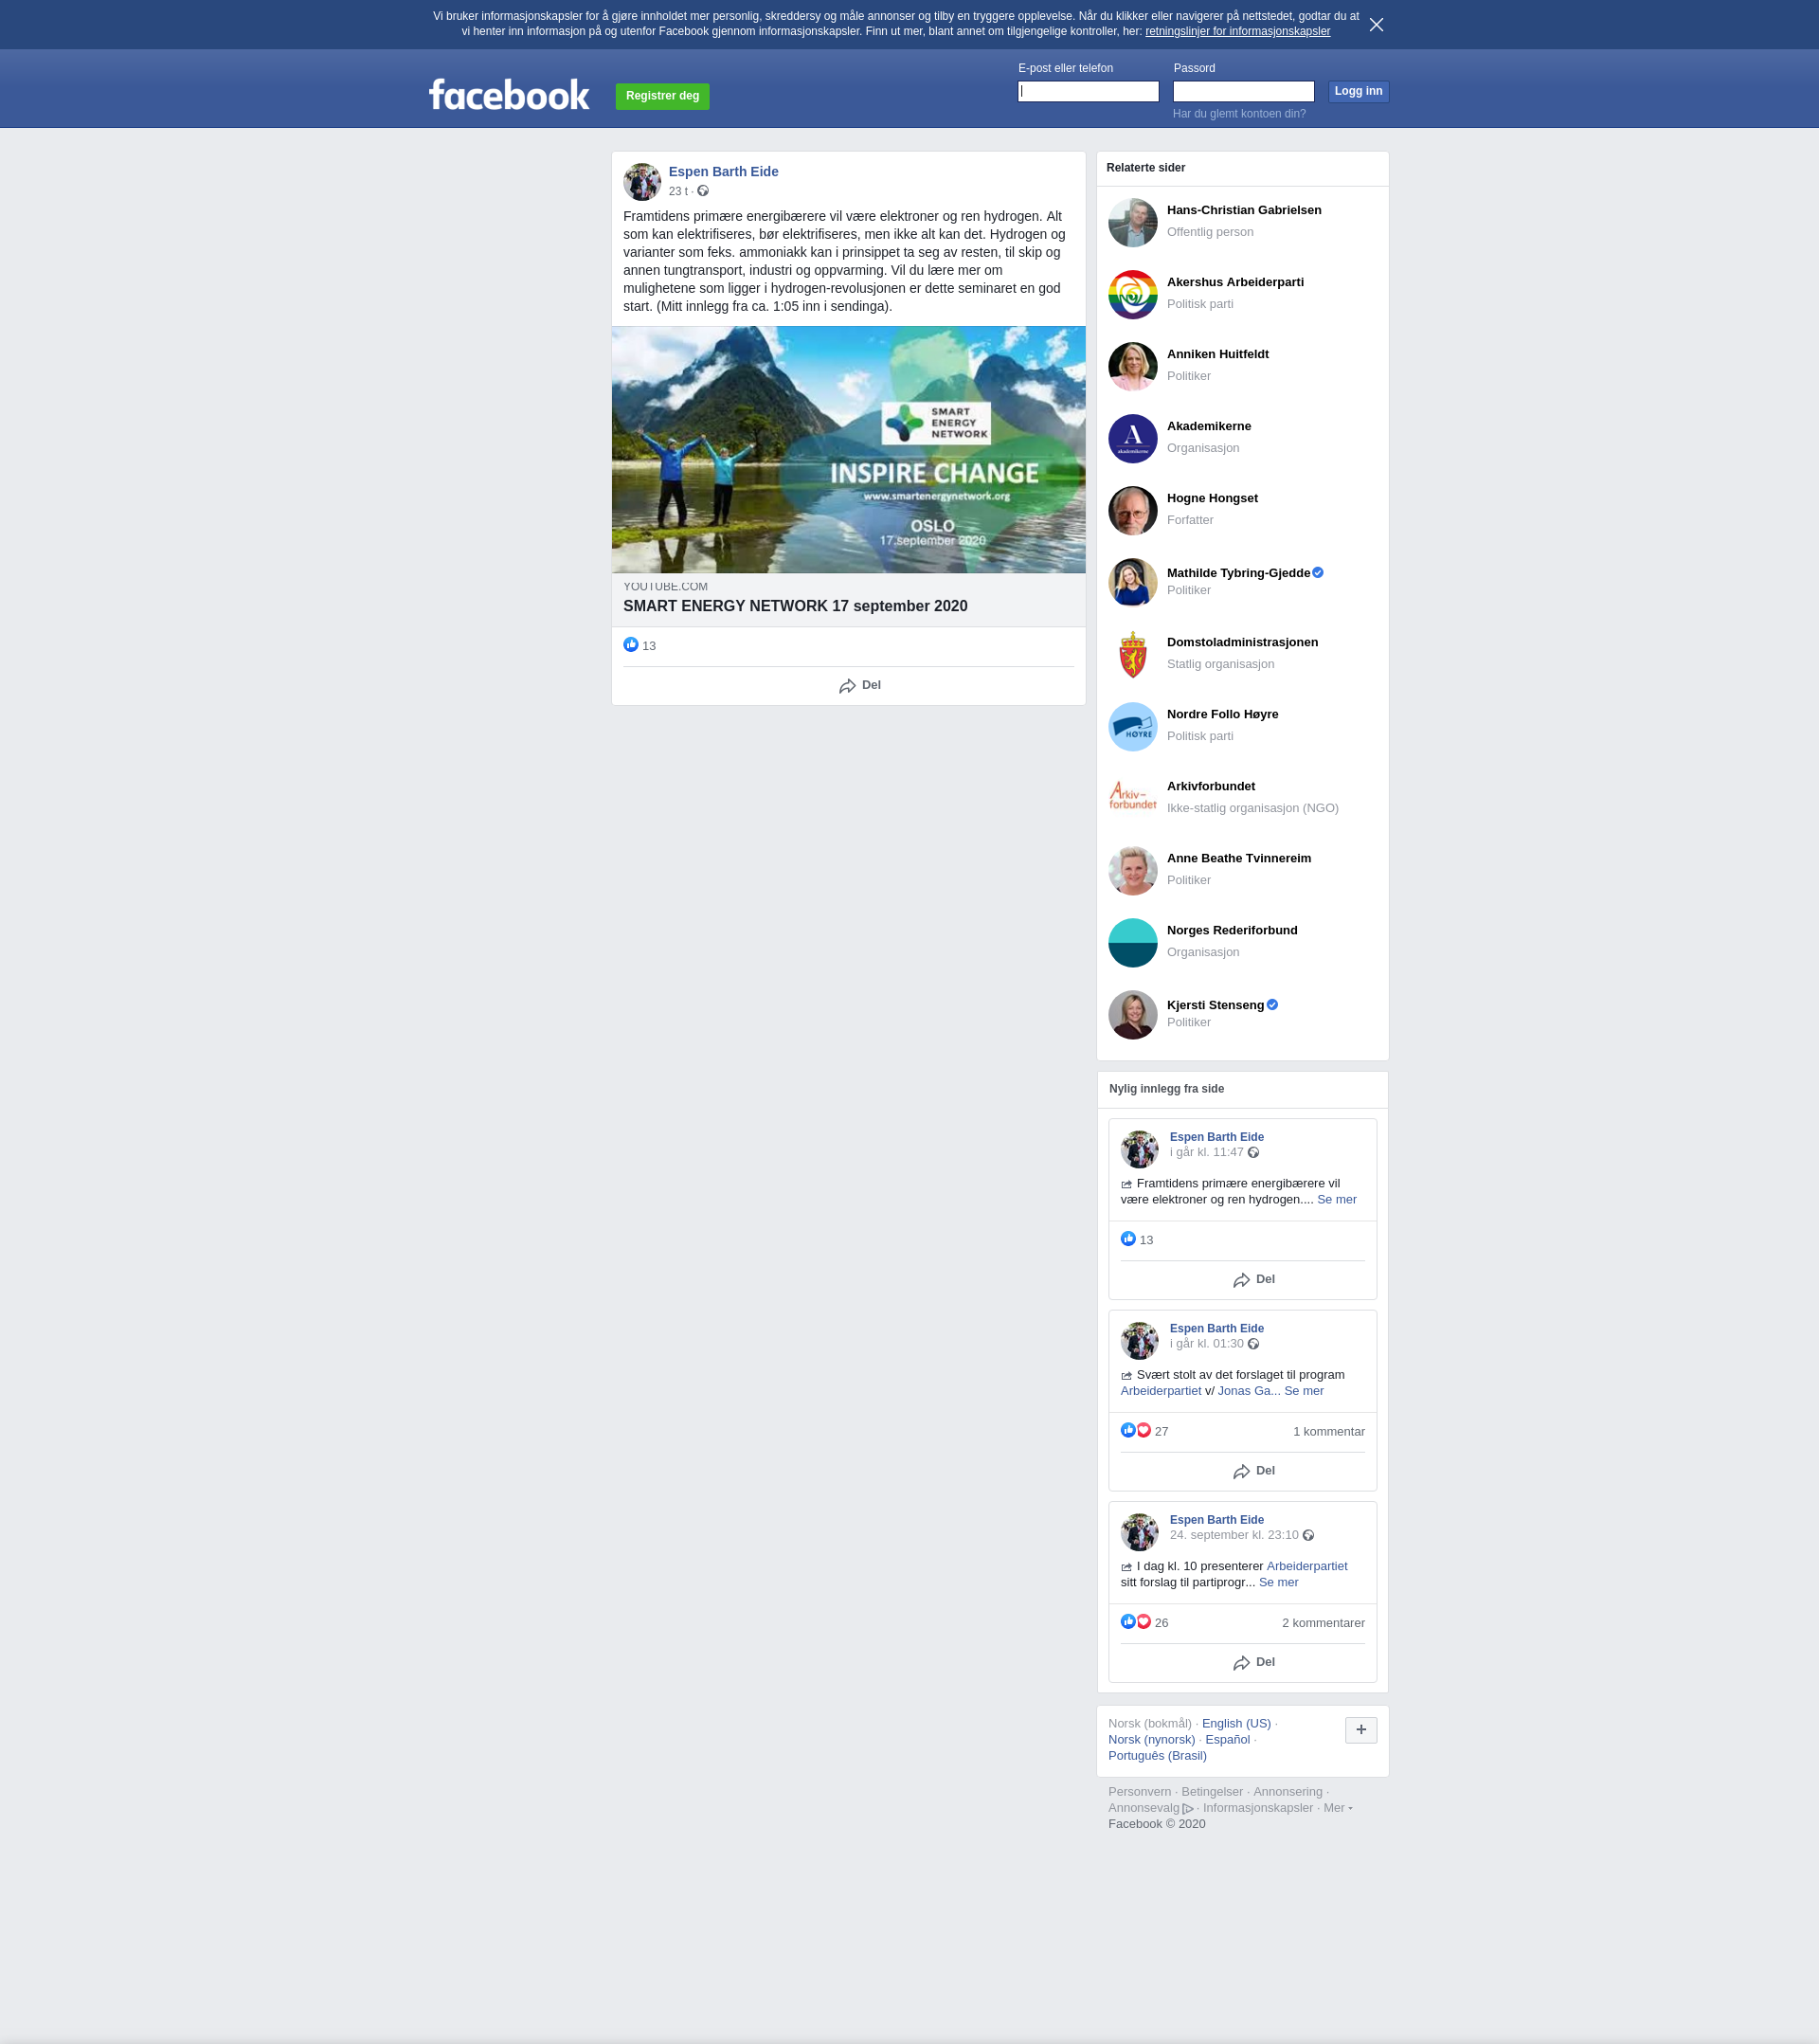Image resolution: width=1819 pixels, height=2044 pixels.
Task: Click the reaction icons beside 26 in sidebar post
Action: [x=1136, y=1622]
